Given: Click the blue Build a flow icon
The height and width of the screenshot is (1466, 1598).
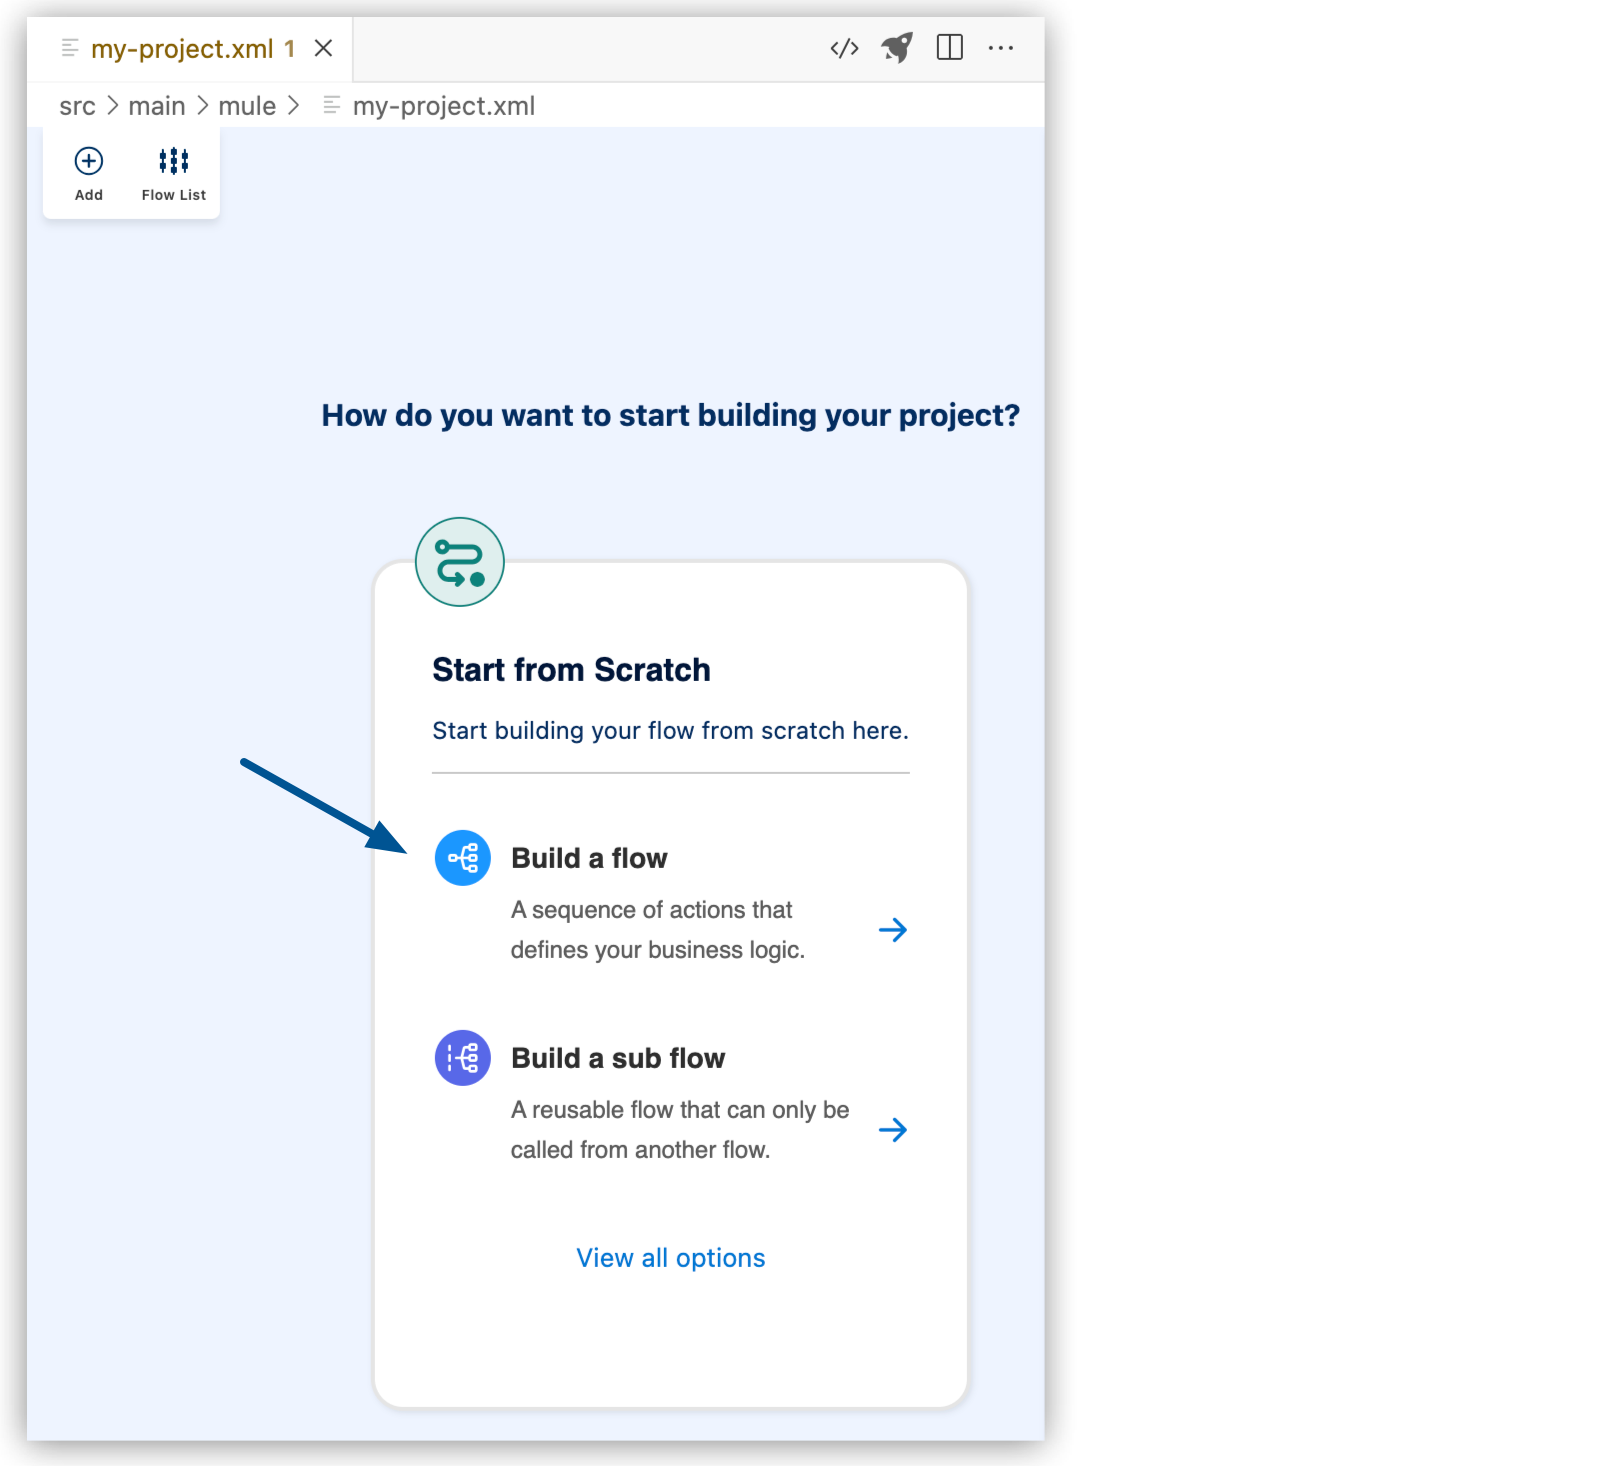Looking at the screenshot, I should (x=462, y=858).
